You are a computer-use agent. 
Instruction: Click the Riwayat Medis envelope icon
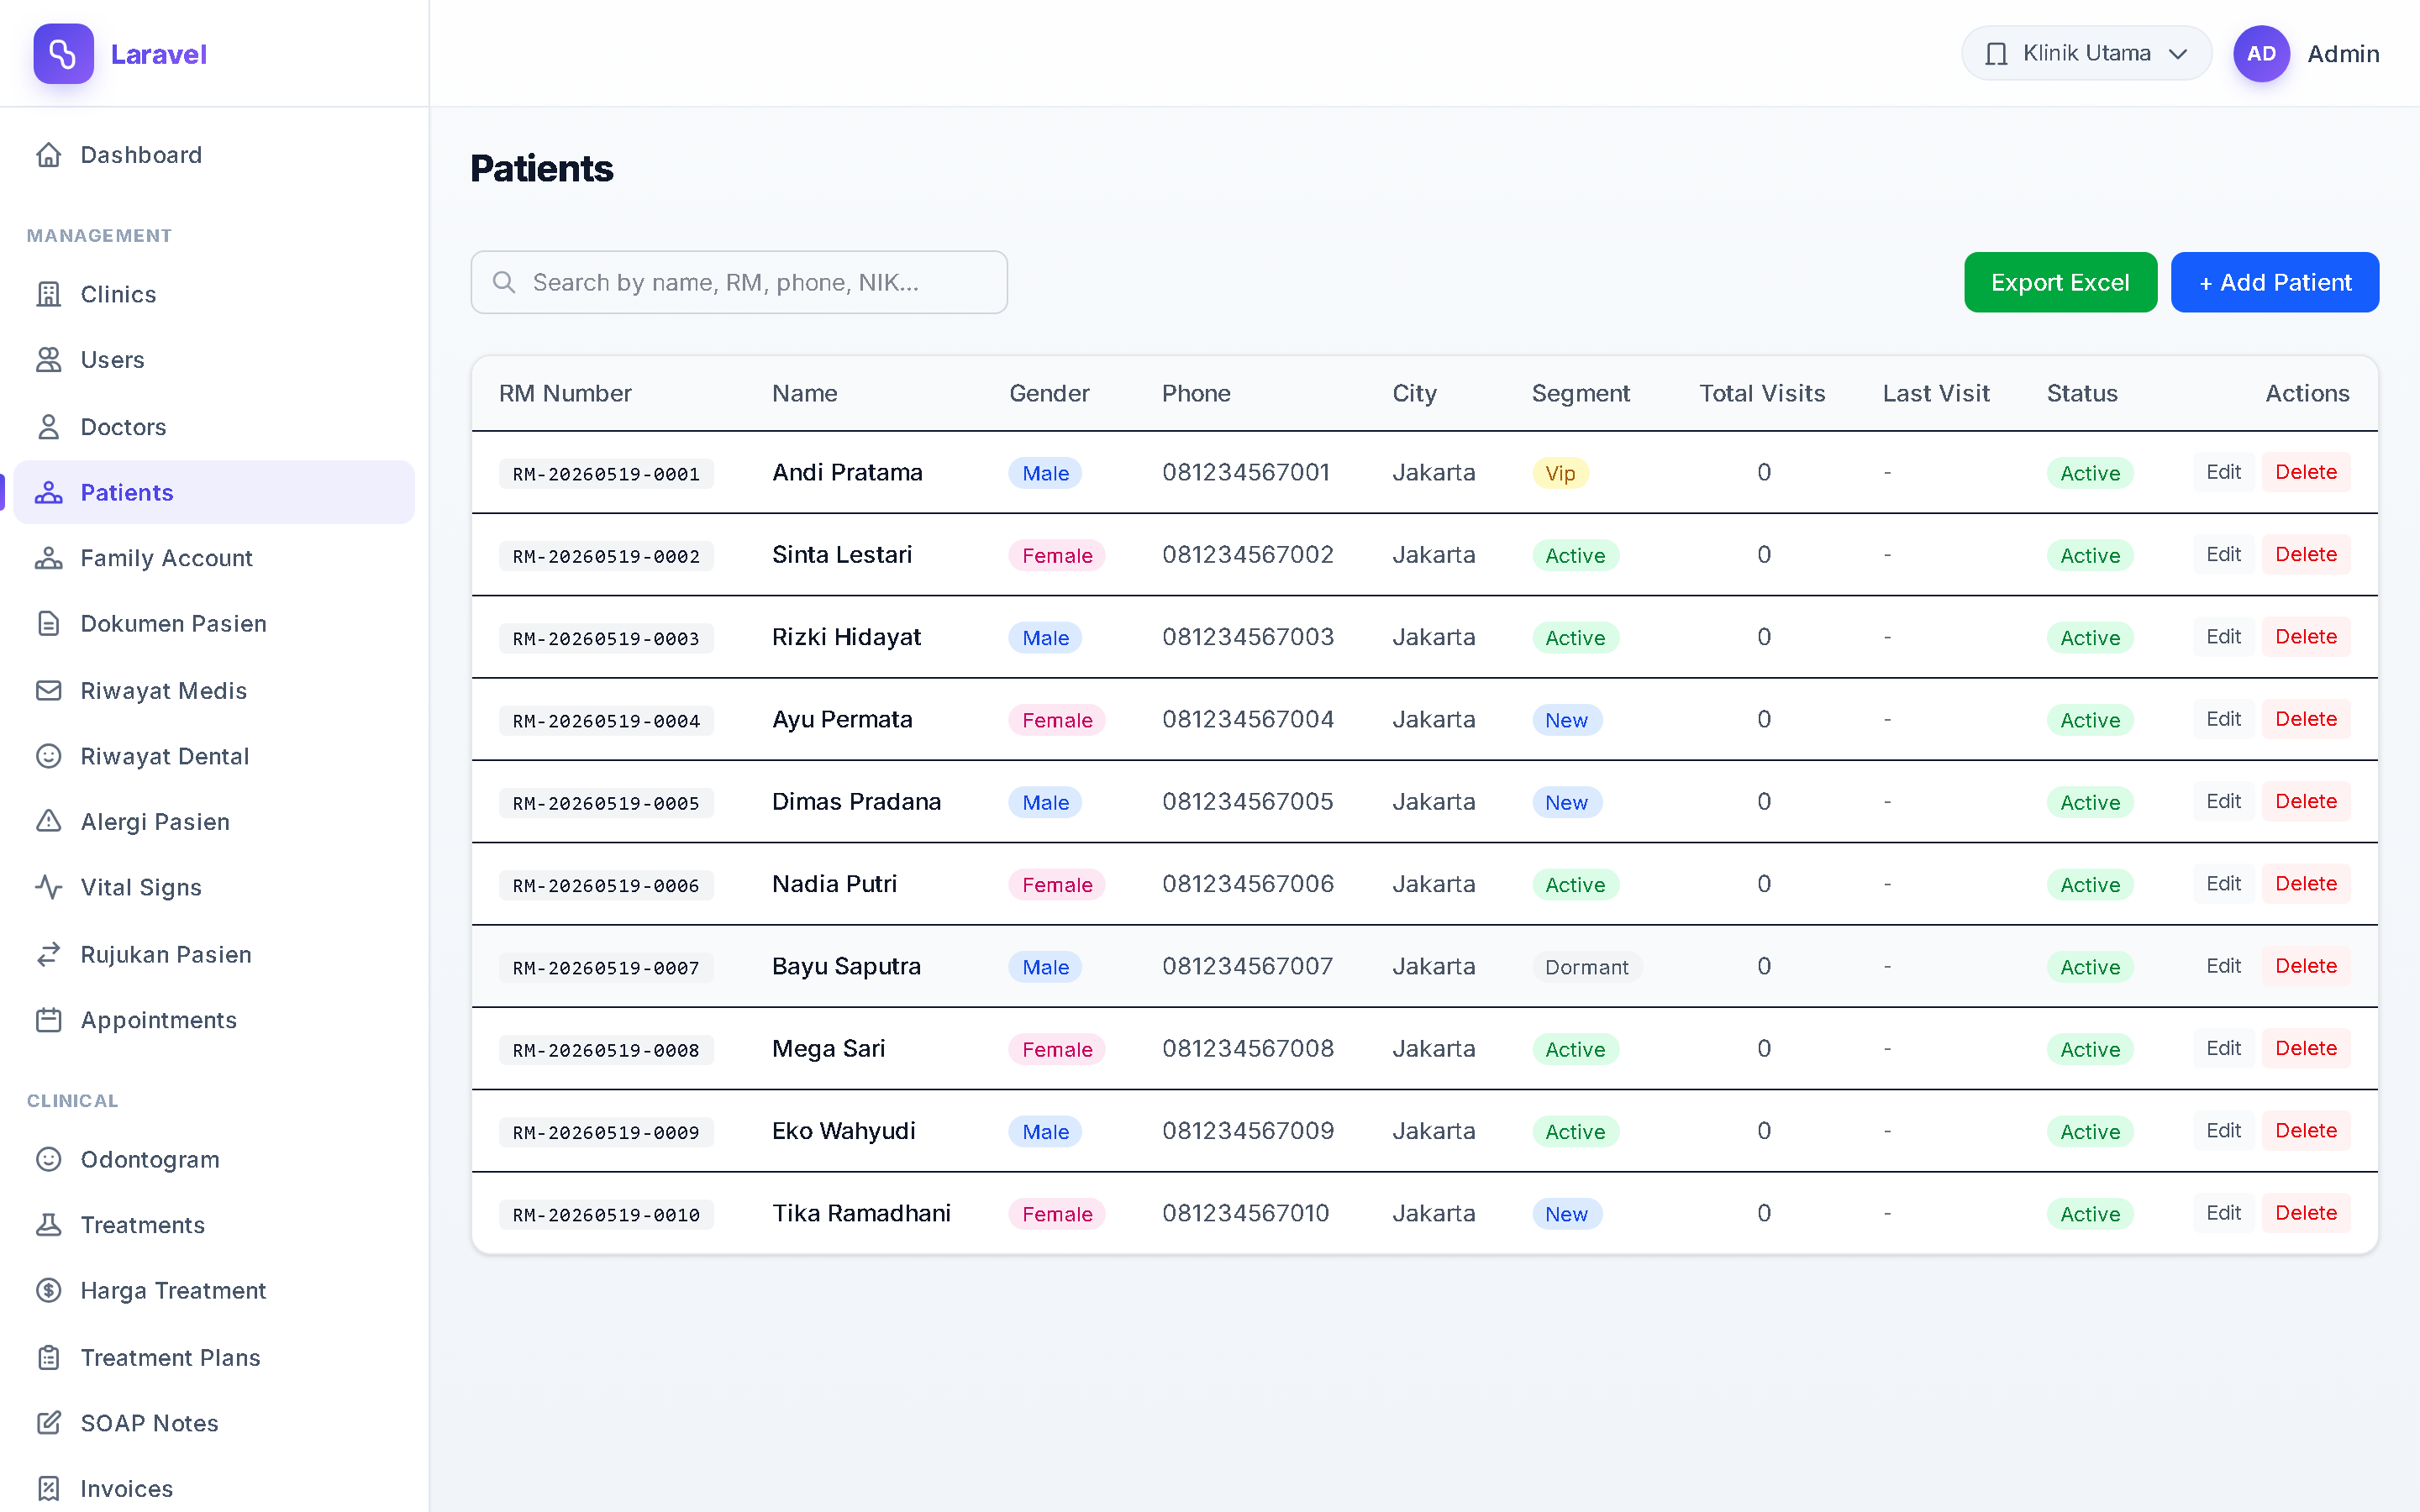click(x=49, y=690)
